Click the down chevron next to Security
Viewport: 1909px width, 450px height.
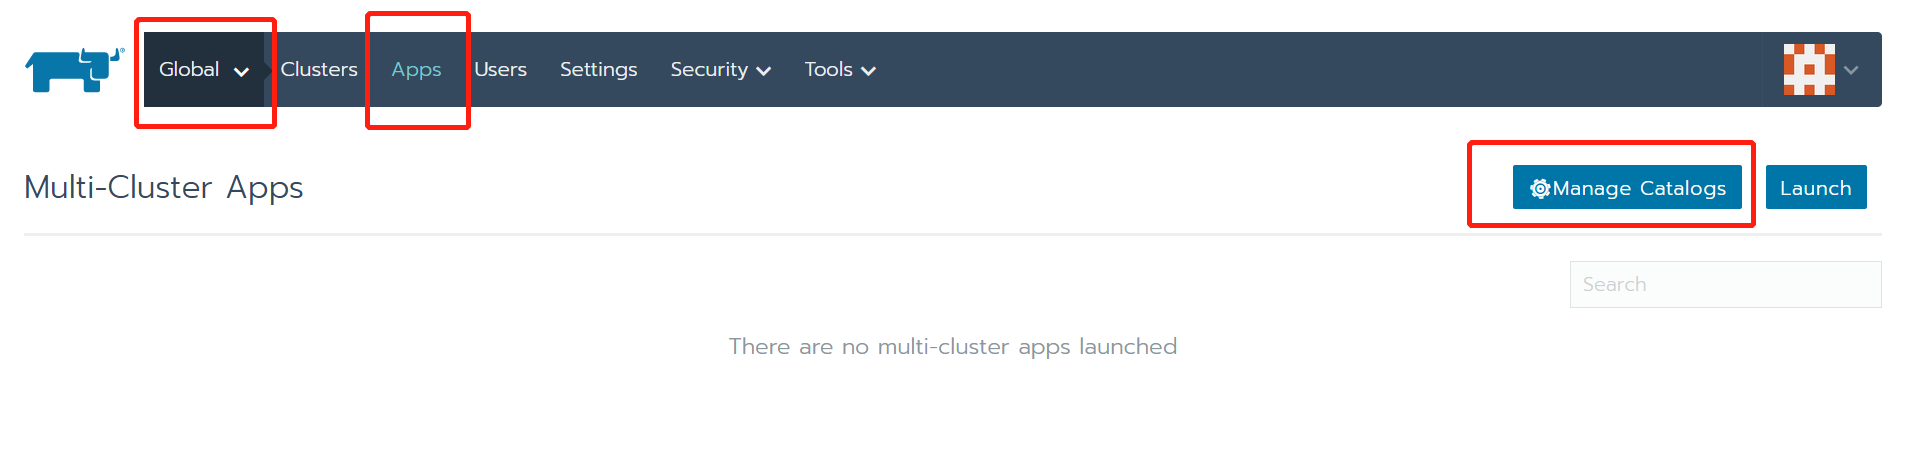[x=764, y=71]
